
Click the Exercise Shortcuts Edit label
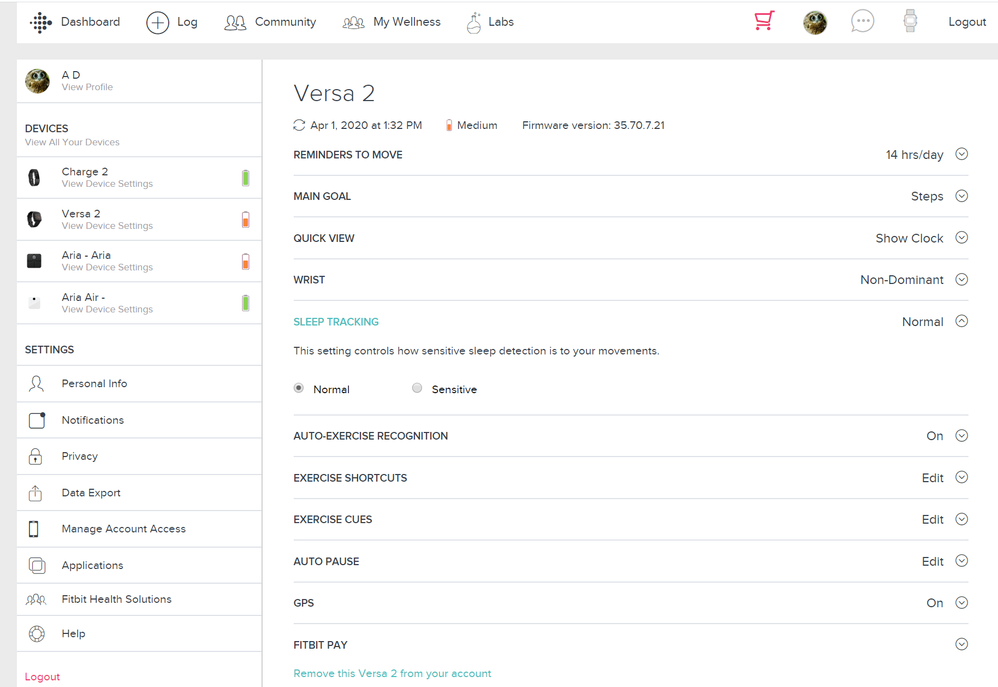point(932,478)
